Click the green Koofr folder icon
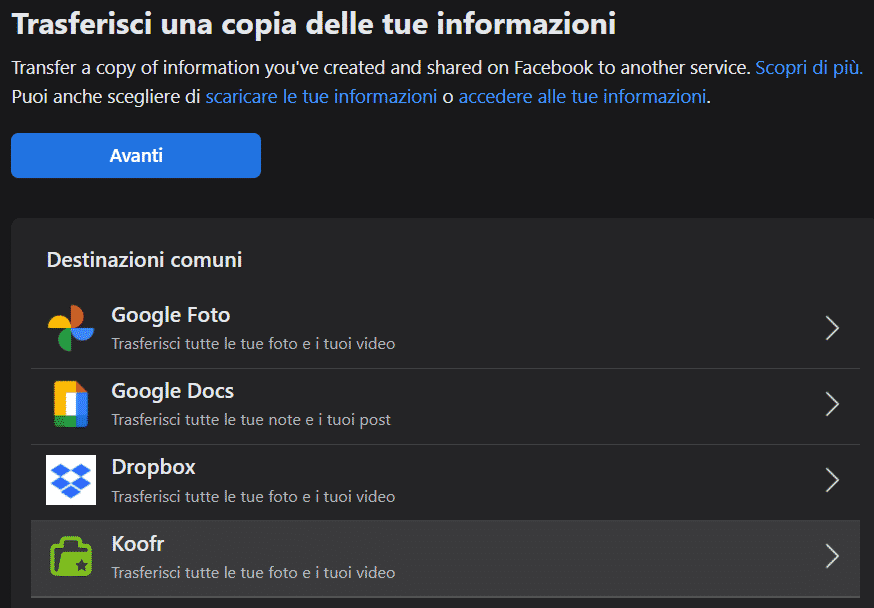This screenshot has height=608, width=874. click(71, 556)
